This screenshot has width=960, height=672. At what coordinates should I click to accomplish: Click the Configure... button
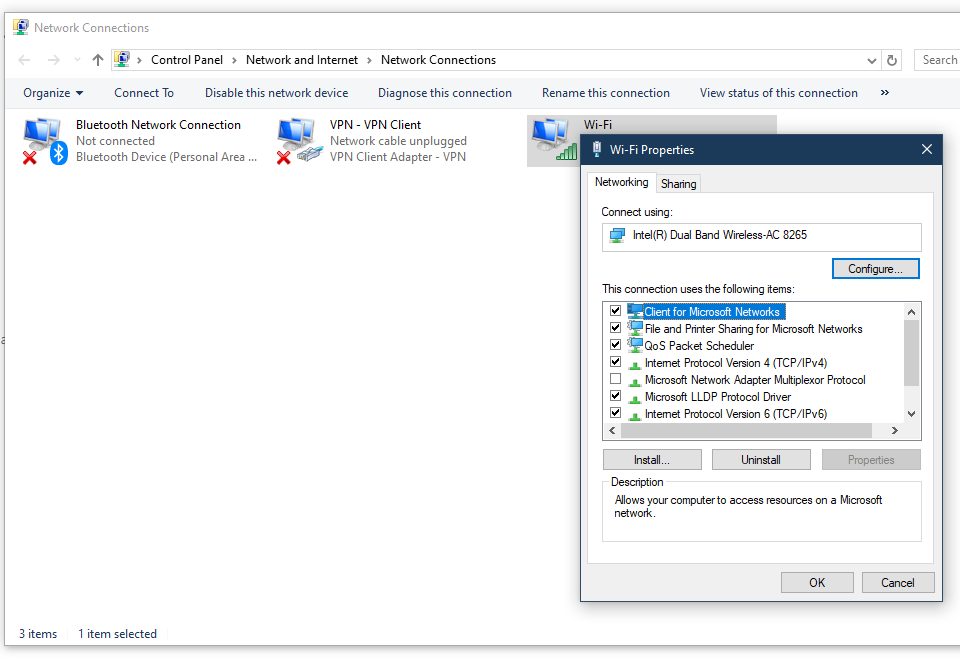876,269
